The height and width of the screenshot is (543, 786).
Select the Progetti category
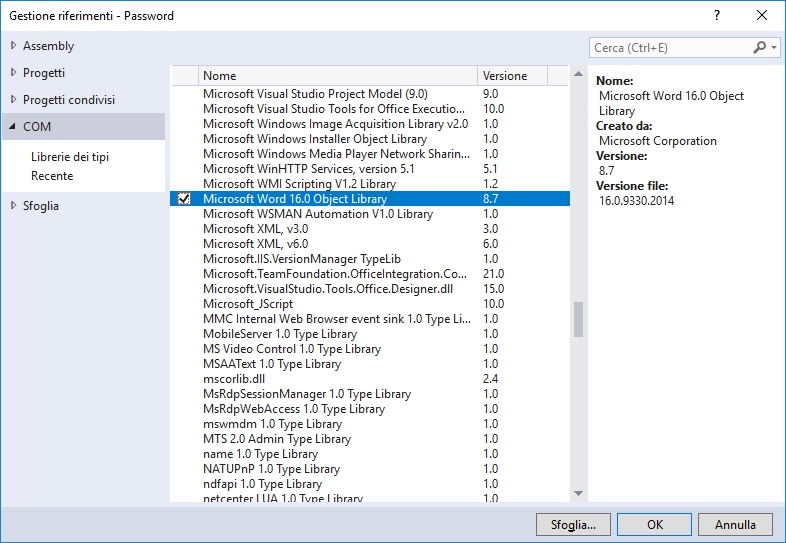[x=44, y=73]
